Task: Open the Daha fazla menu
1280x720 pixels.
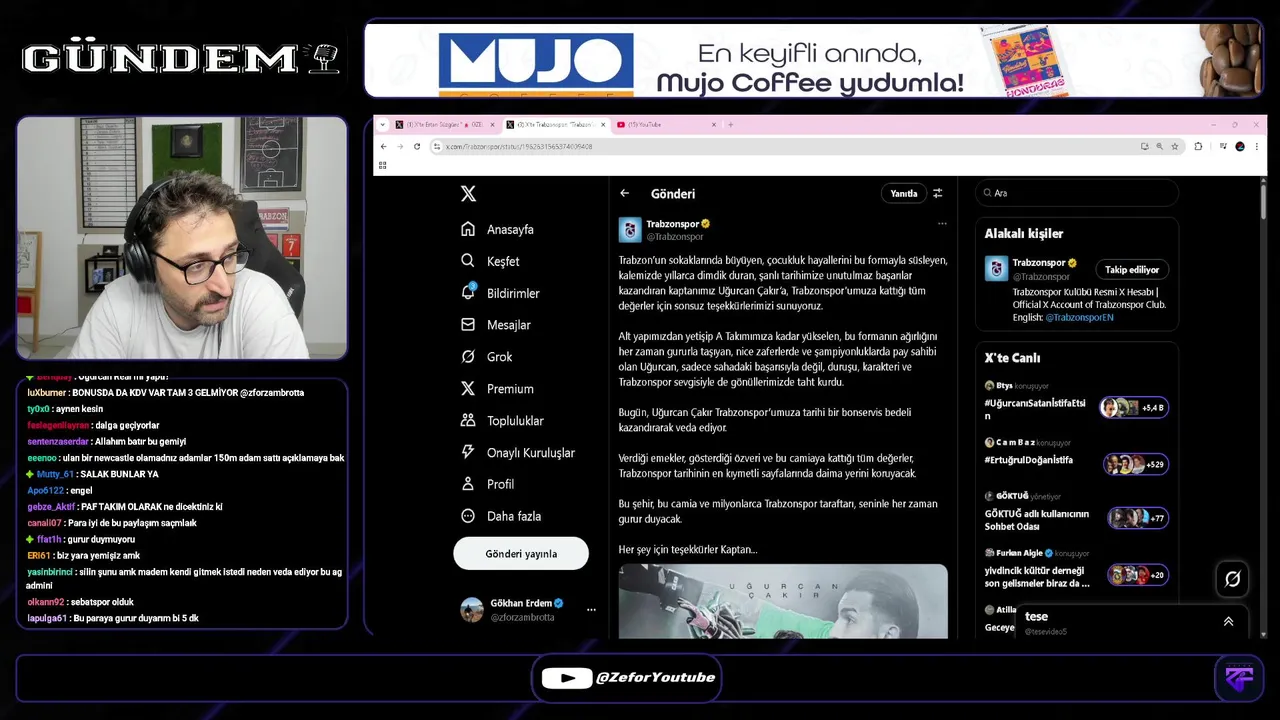Action: click(x=500, y=516)
